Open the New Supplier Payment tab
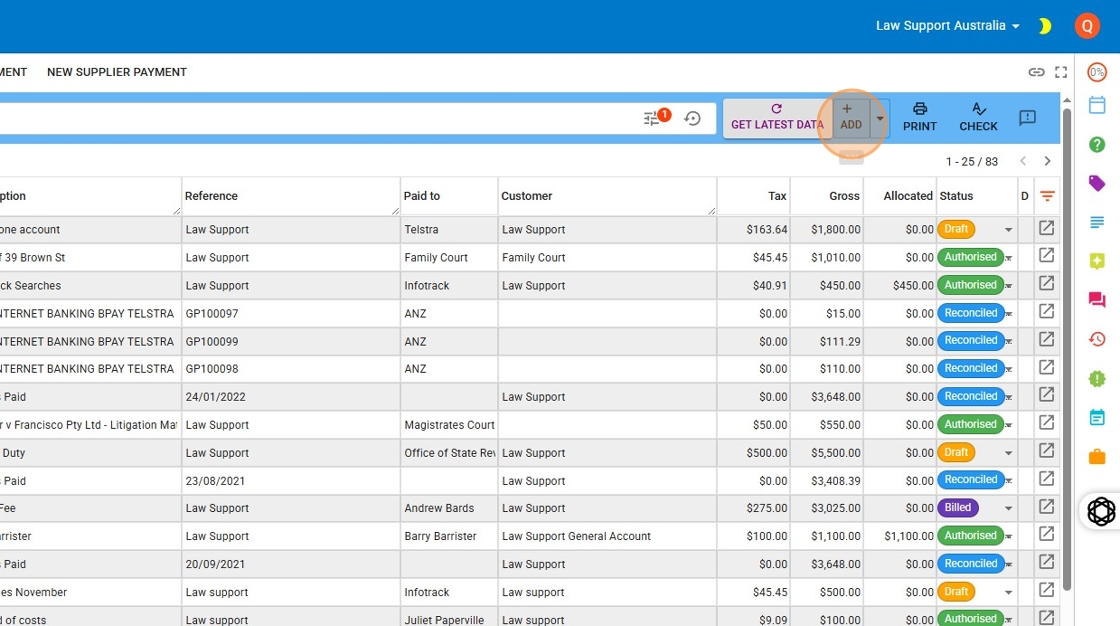The image size is (1120, 626). click(x=117, y=72)
